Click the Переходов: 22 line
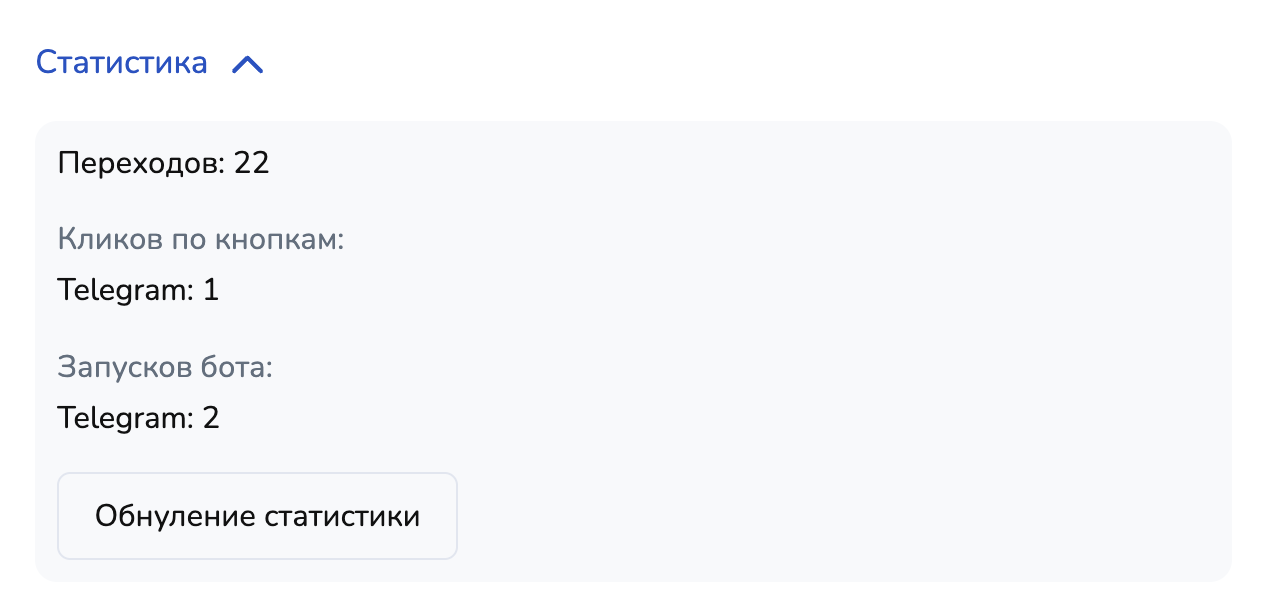 (x=163, y=163)
